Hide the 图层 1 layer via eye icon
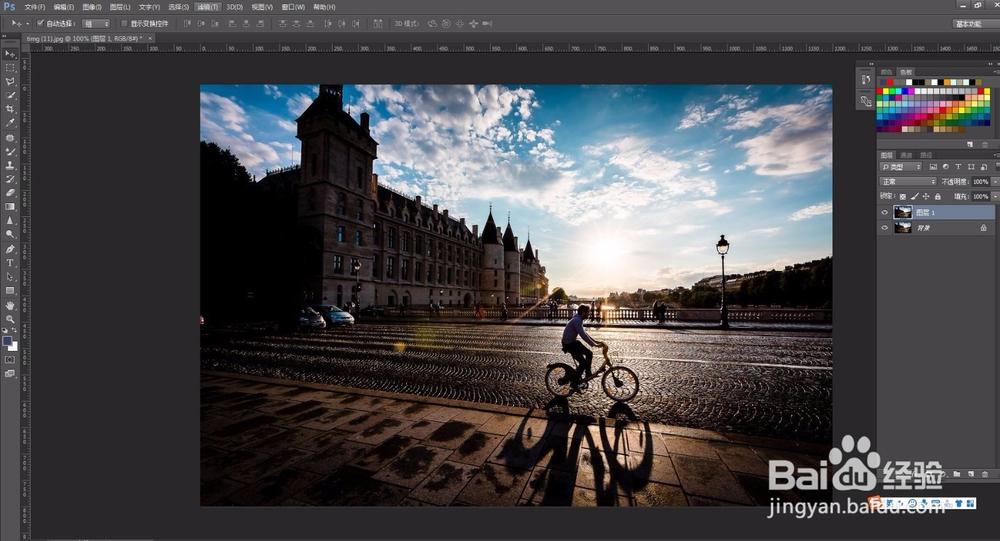1000x541 pixels. coord(885,212)
